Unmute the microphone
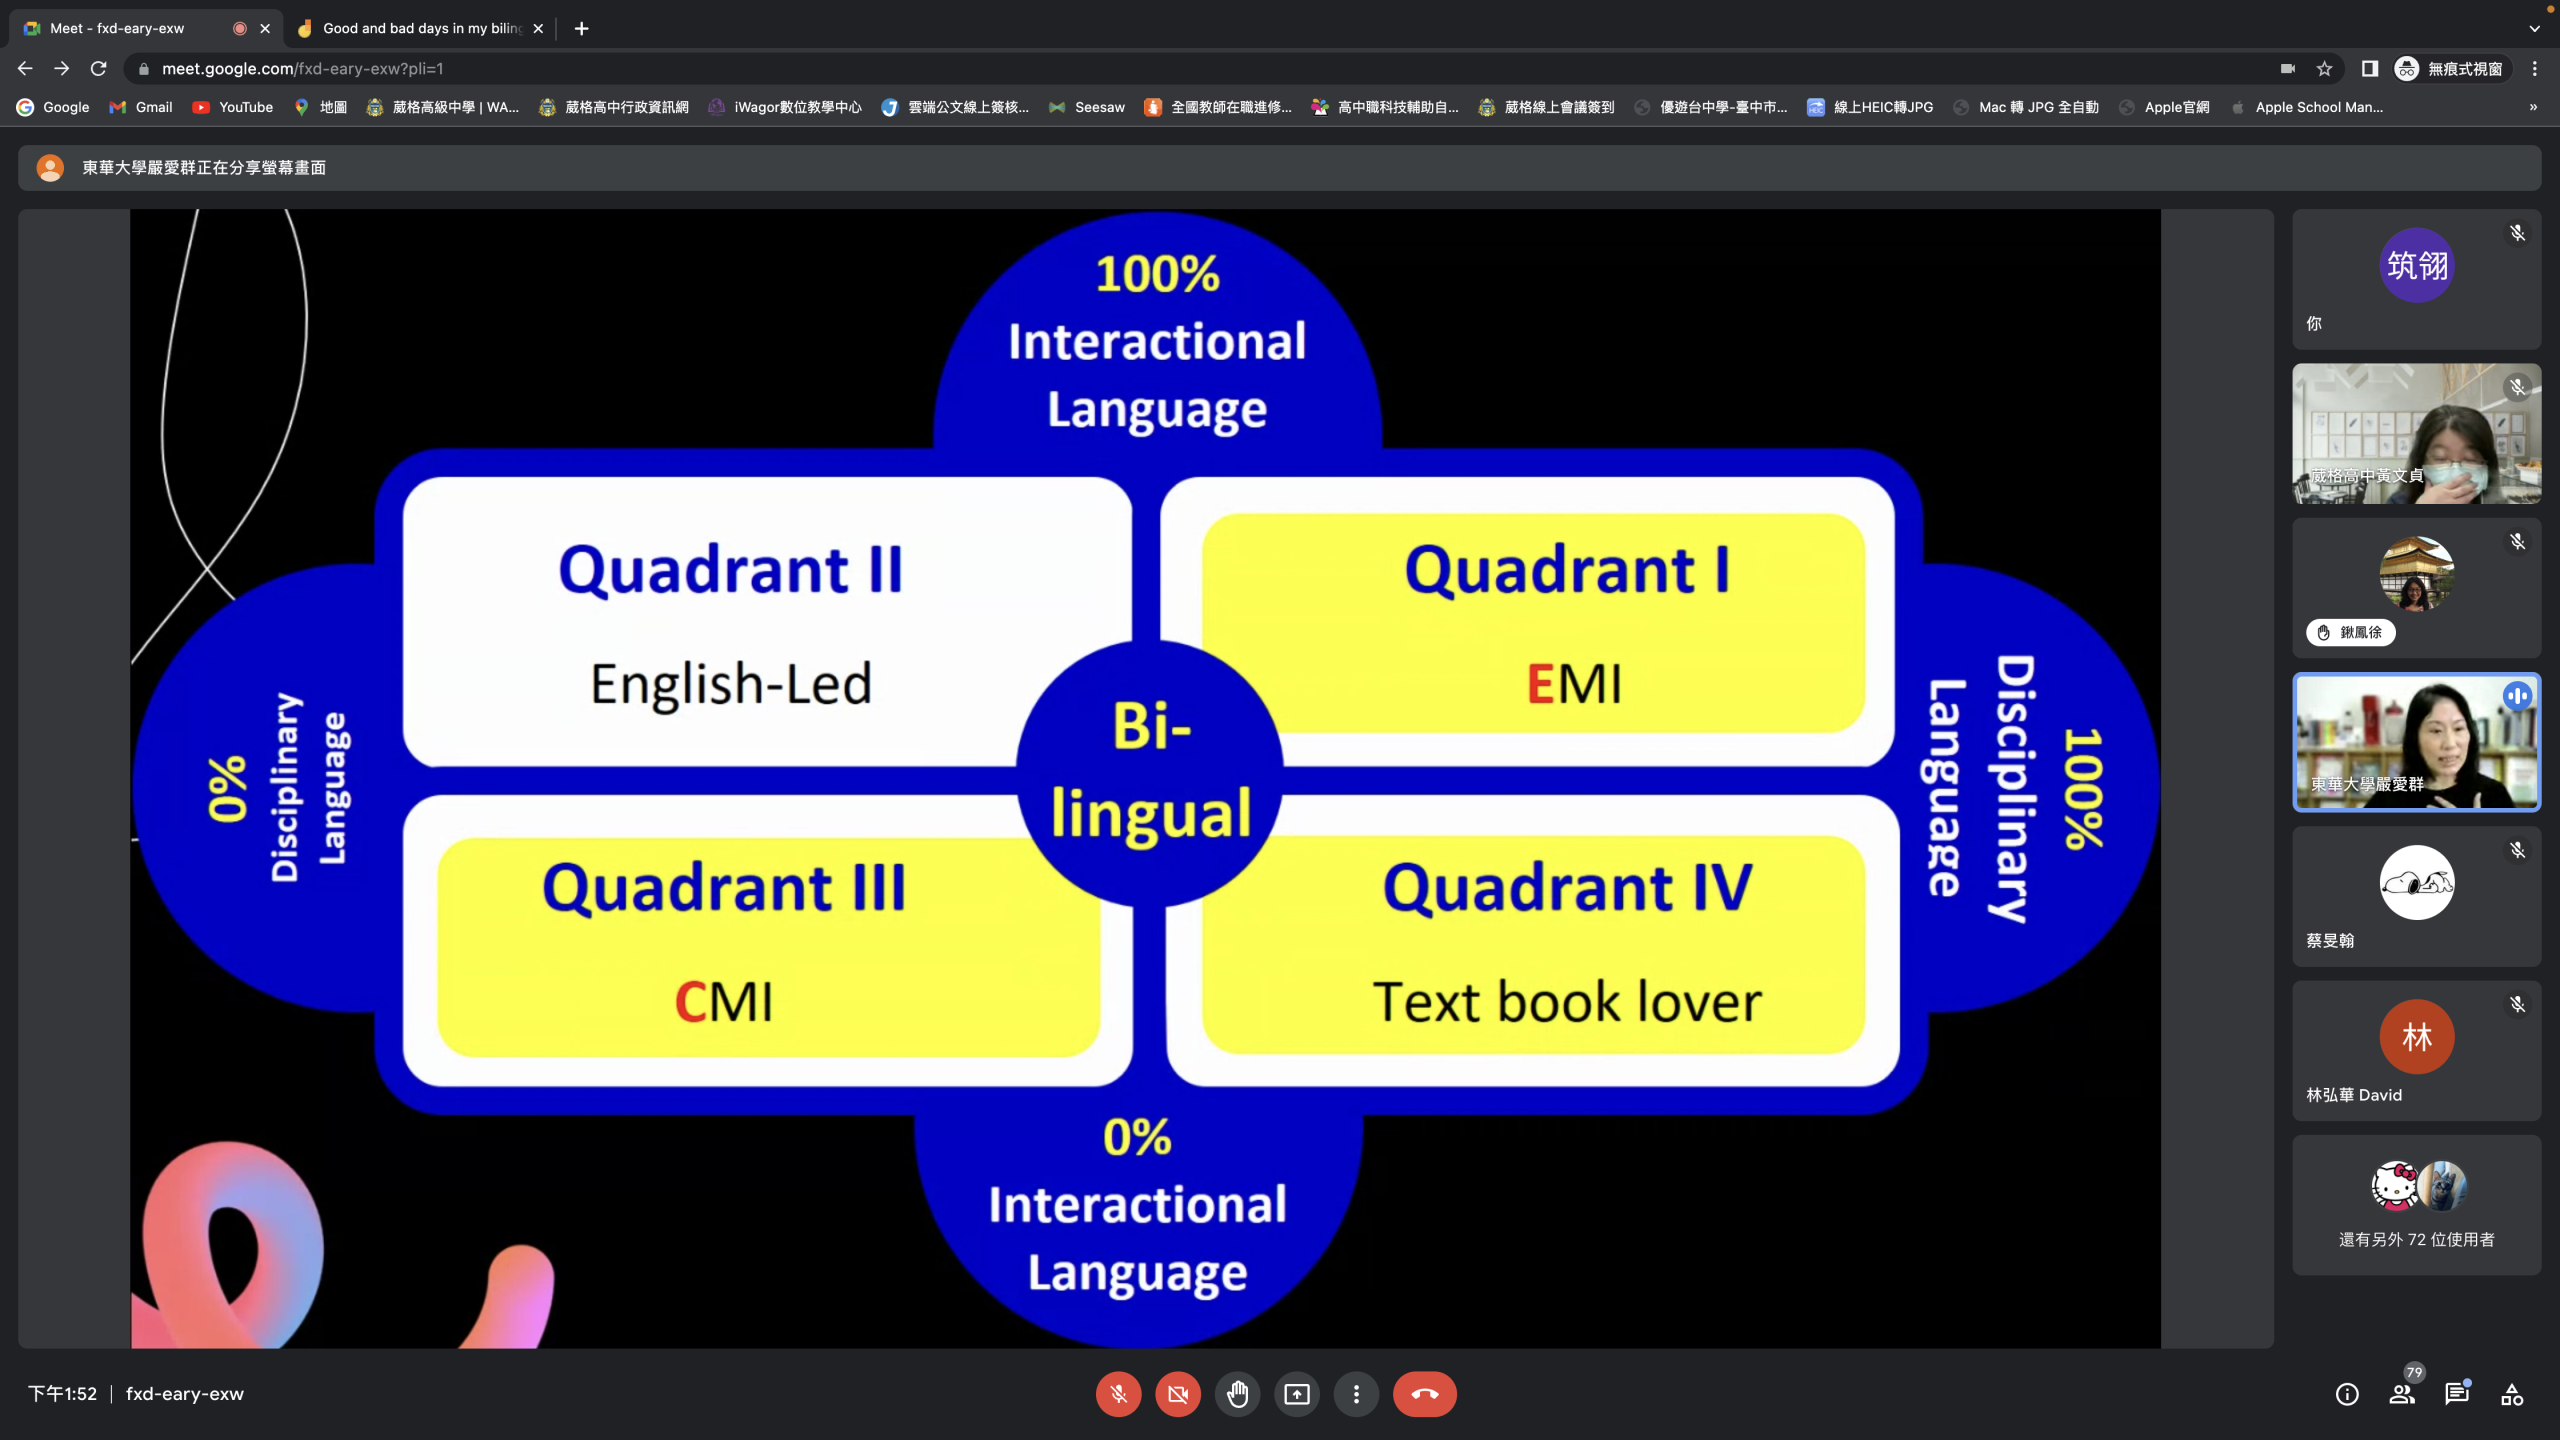This screenshot has height=1440, width=2560. [1118, 1394]
